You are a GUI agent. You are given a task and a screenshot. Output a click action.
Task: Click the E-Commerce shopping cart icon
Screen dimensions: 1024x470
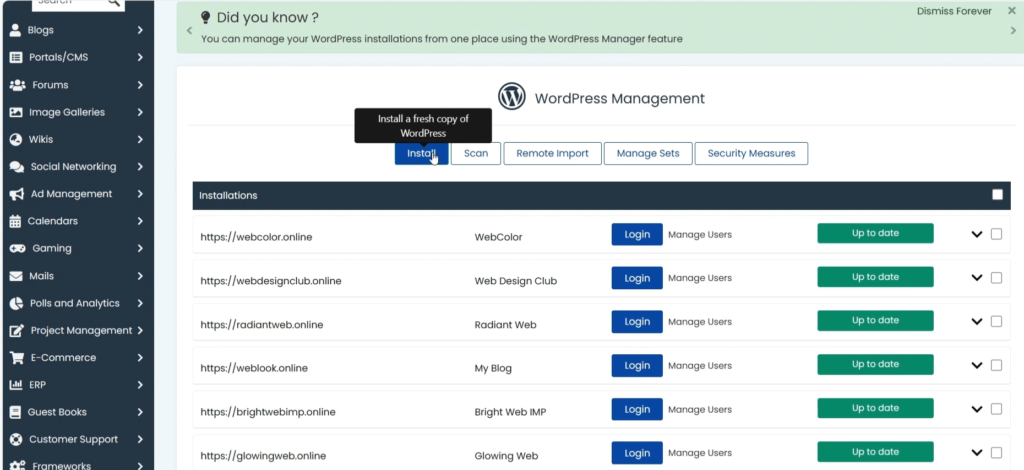16,358
